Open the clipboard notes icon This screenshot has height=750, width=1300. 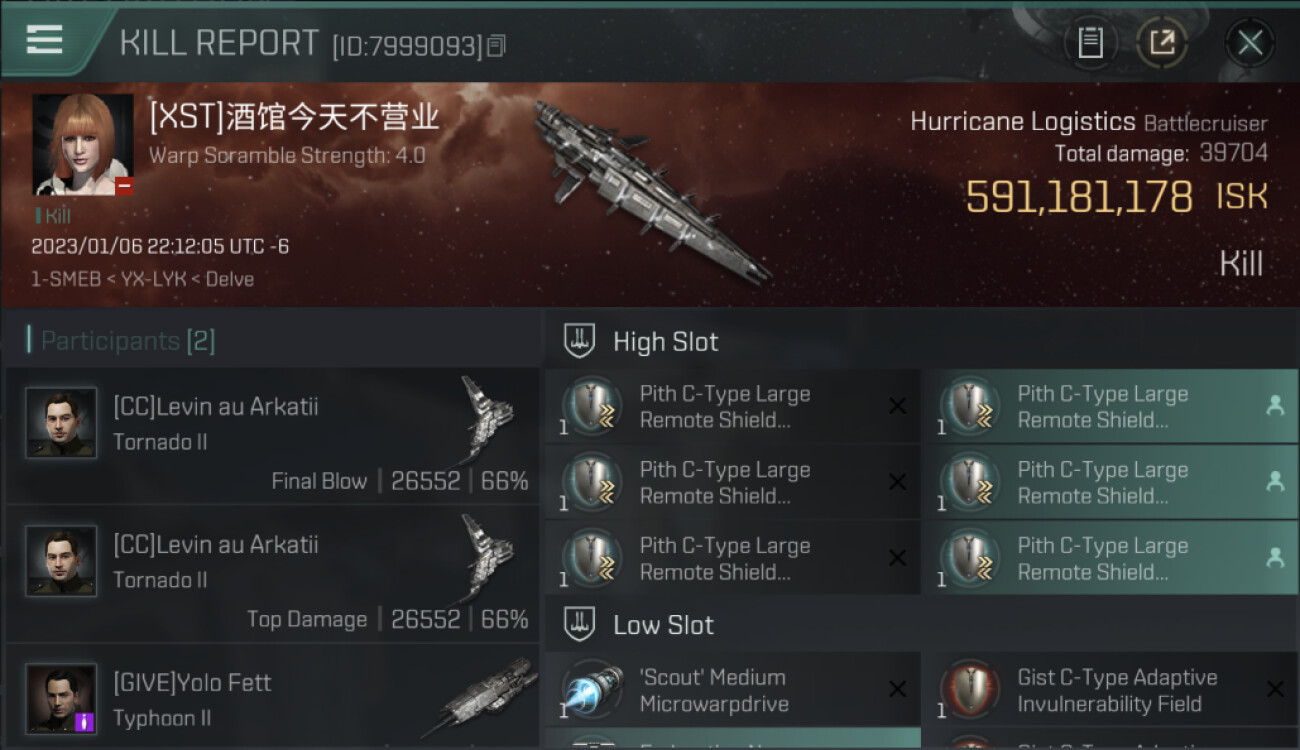(x=1090, y=43)
